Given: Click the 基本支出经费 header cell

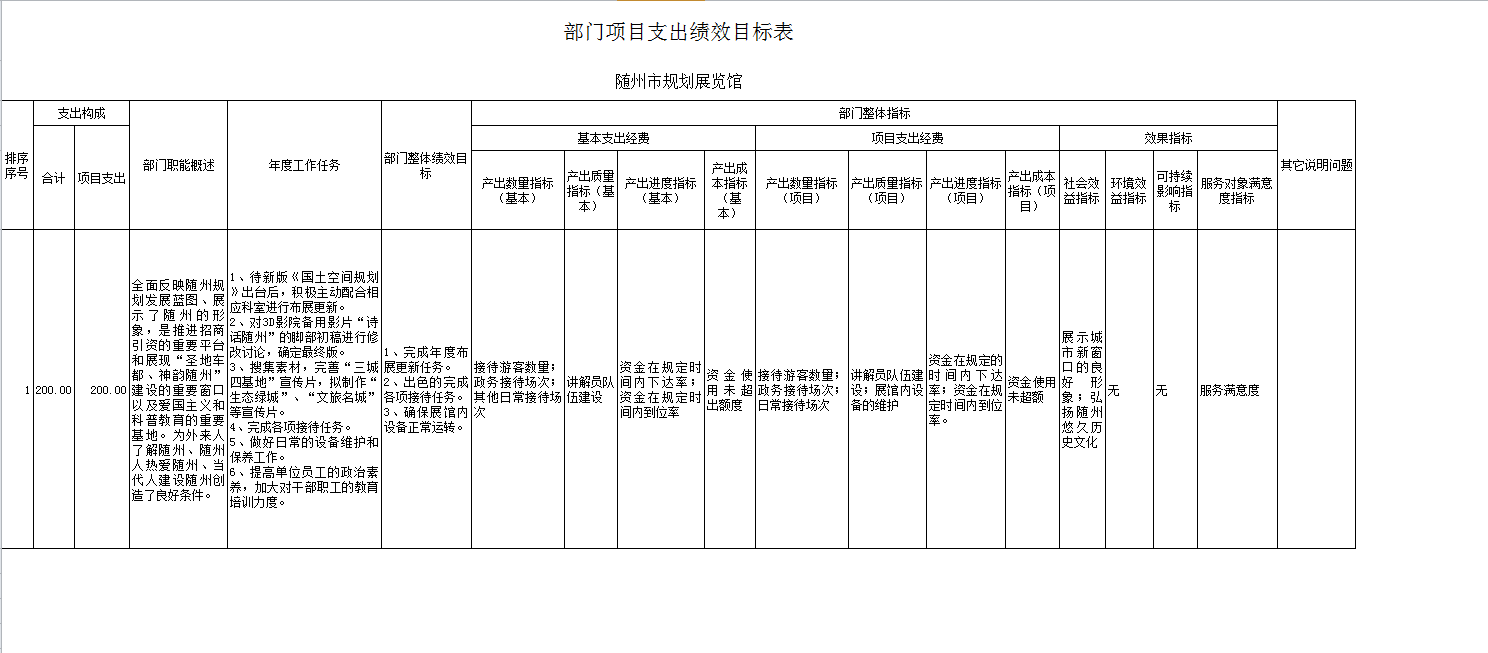Looking at the screenshot, I should click(613, 138).
